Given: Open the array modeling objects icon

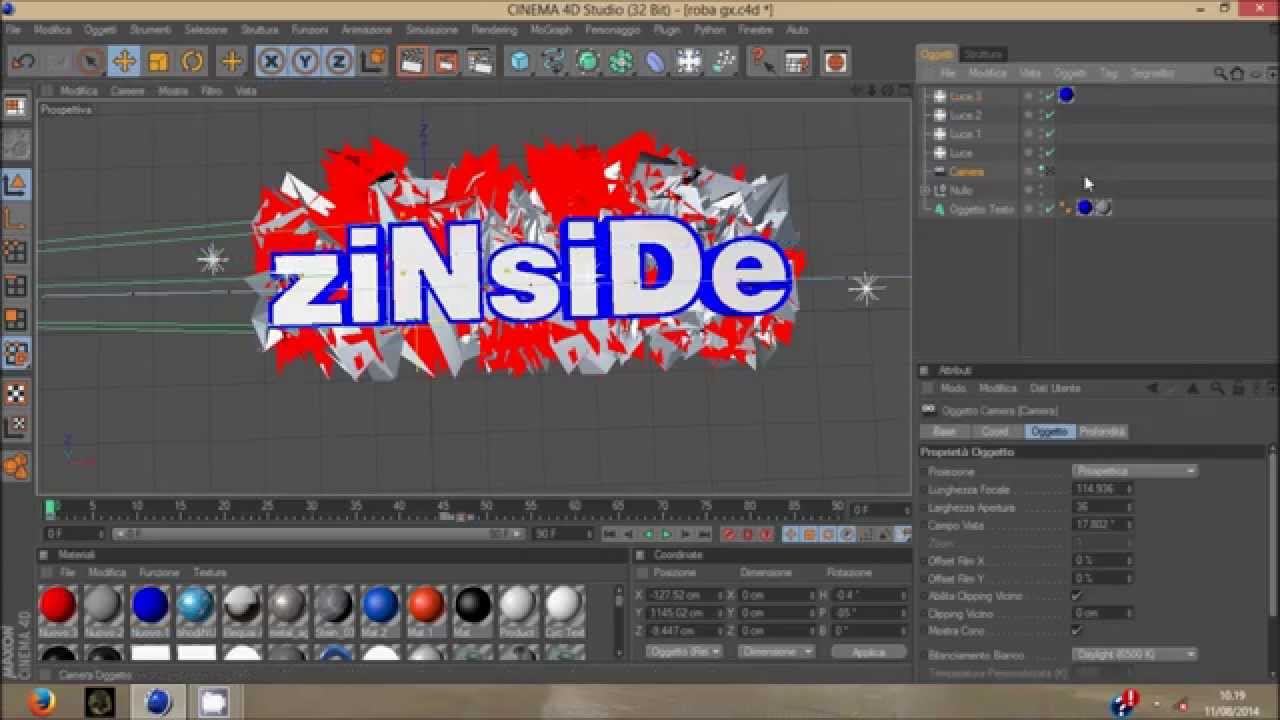Looking at the screenshot, I should (621, 62).
